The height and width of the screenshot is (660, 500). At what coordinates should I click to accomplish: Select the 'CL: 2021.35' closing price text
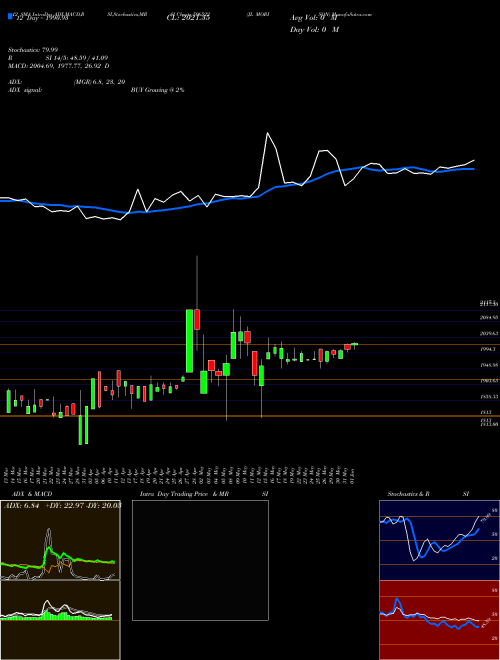pos(188,18)
